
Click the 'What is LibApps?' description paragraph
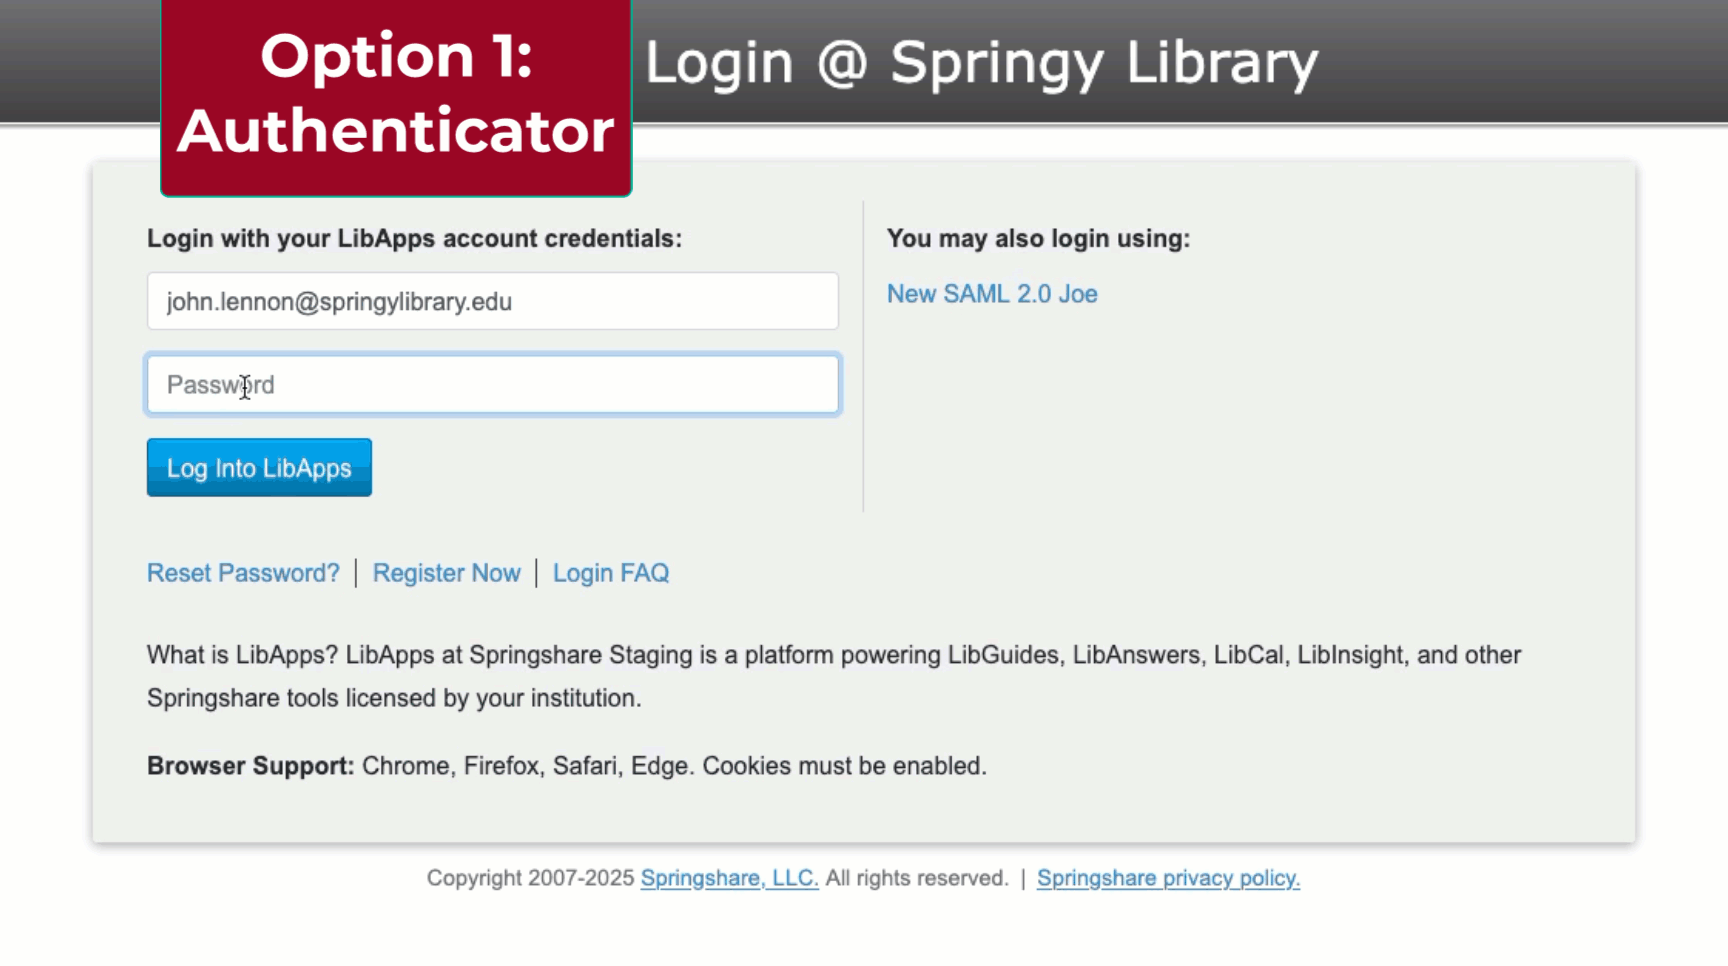tap(833, 656)
